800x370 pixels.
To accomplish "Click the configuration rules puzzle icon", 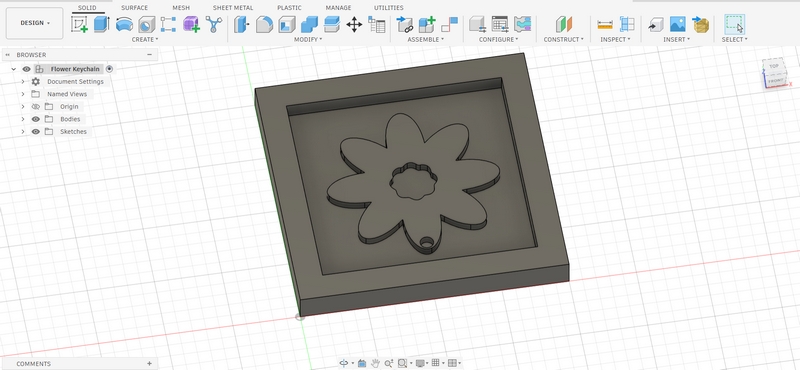I will [522, 24].
